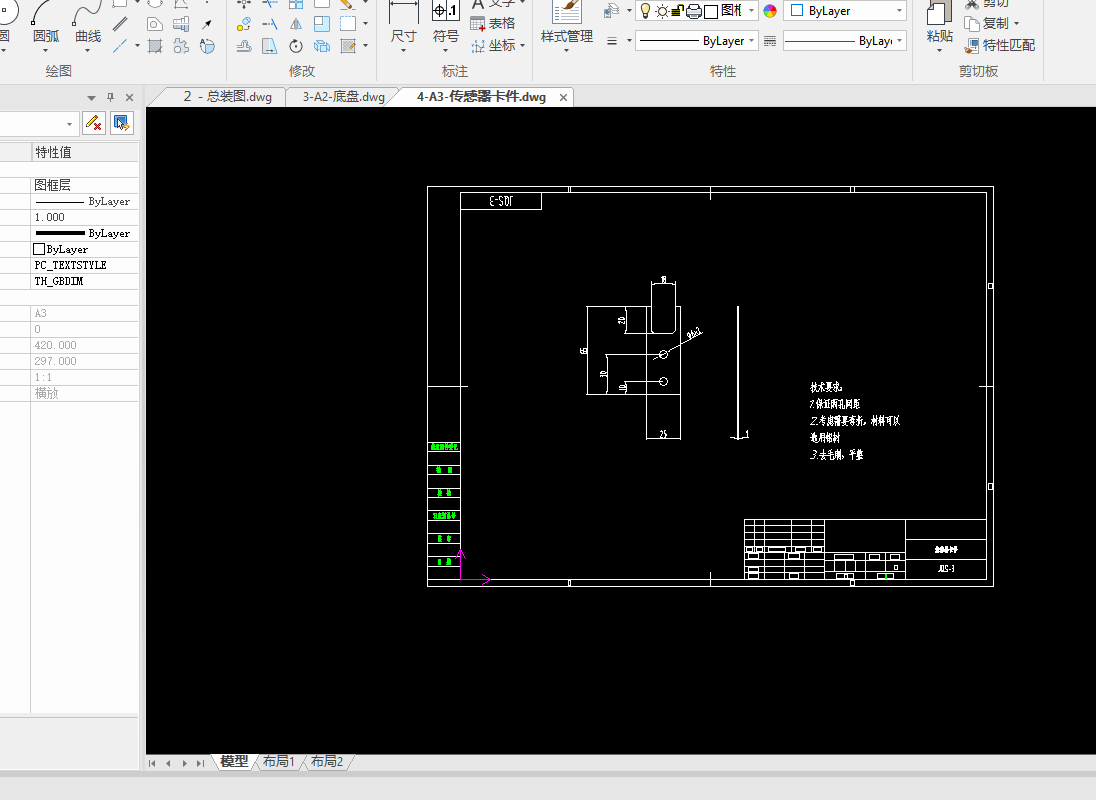Click the 1.000 linetype scale value

(x=85, y=217)
